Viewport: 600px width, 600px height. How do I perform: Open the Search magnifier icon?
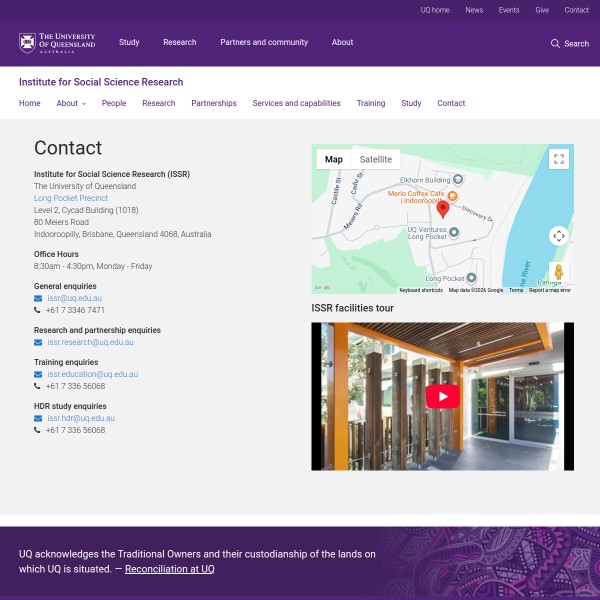[555, 43]
